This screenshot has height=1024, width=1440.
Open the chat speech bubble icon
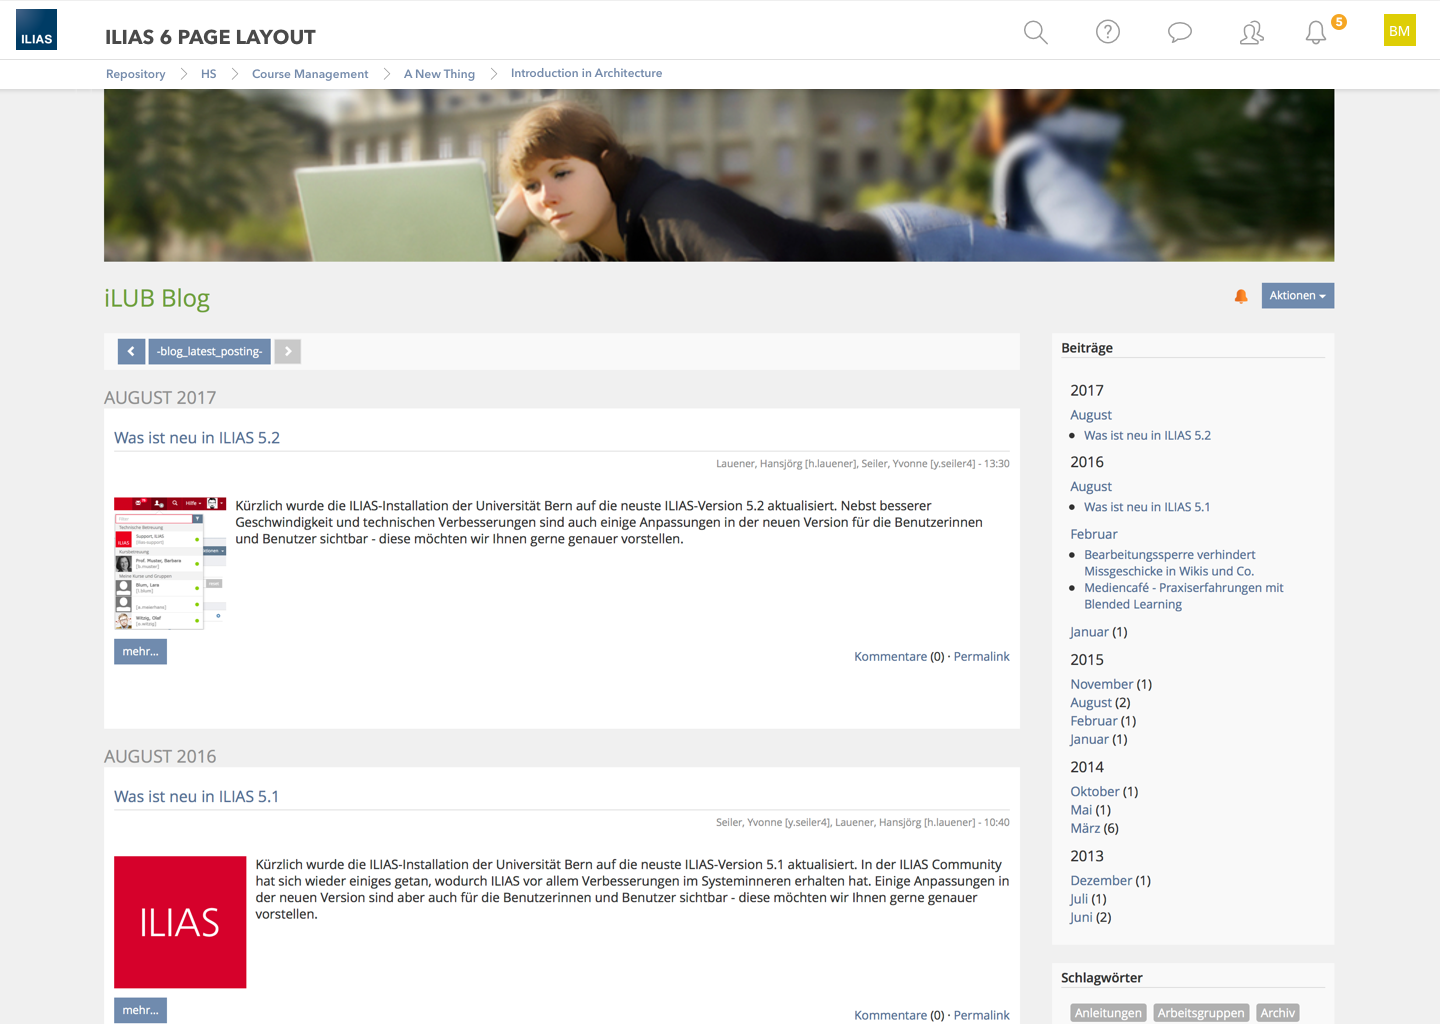tap(1179, 32)
